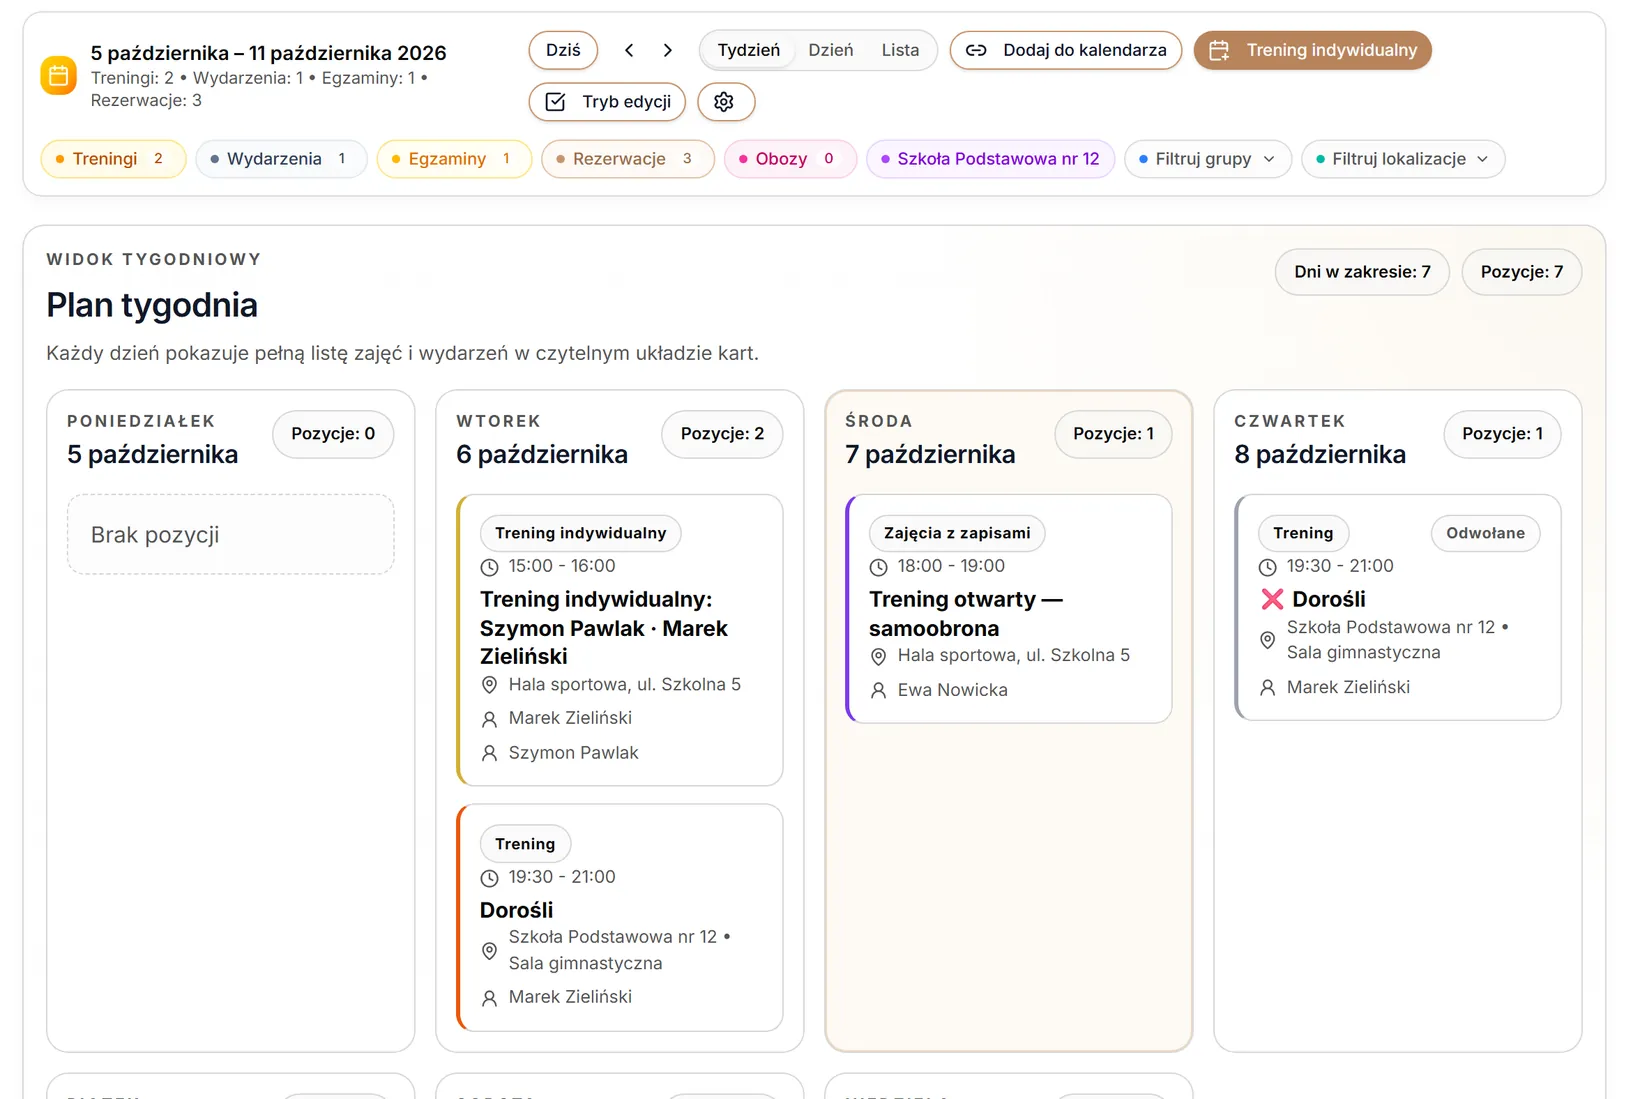Click the Zajęcia z zapisami tag
Viewport: 1640px width, 1099px height.
957,533
